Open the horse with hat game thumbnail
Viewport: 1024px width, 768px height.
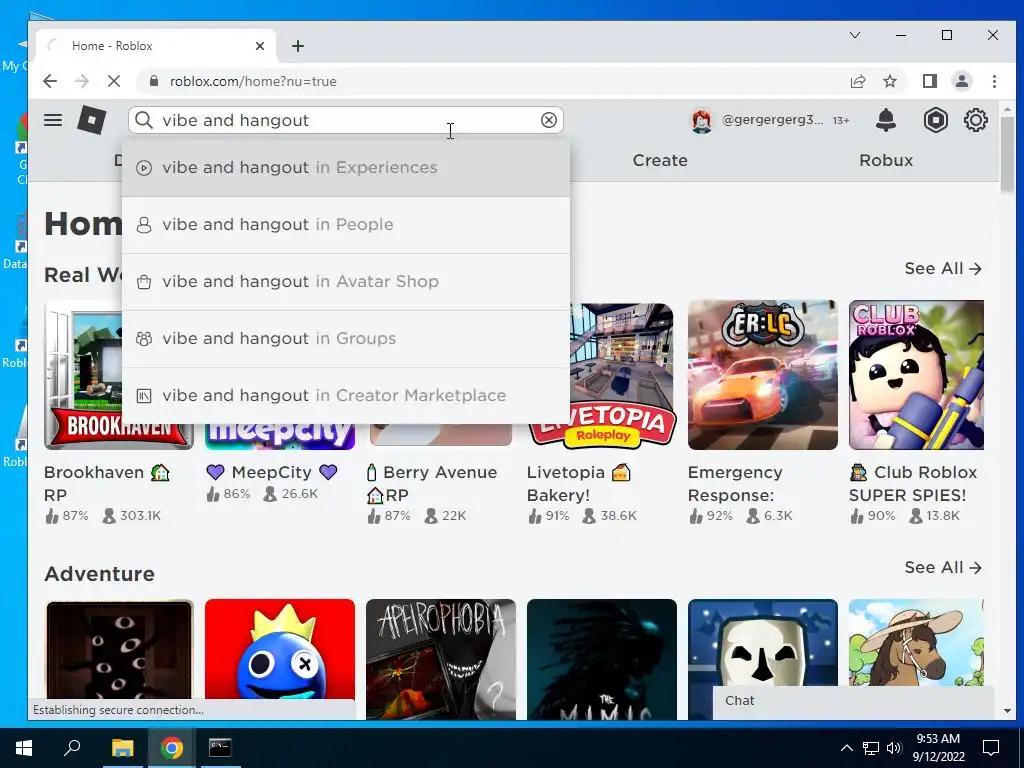pos(916,642)
